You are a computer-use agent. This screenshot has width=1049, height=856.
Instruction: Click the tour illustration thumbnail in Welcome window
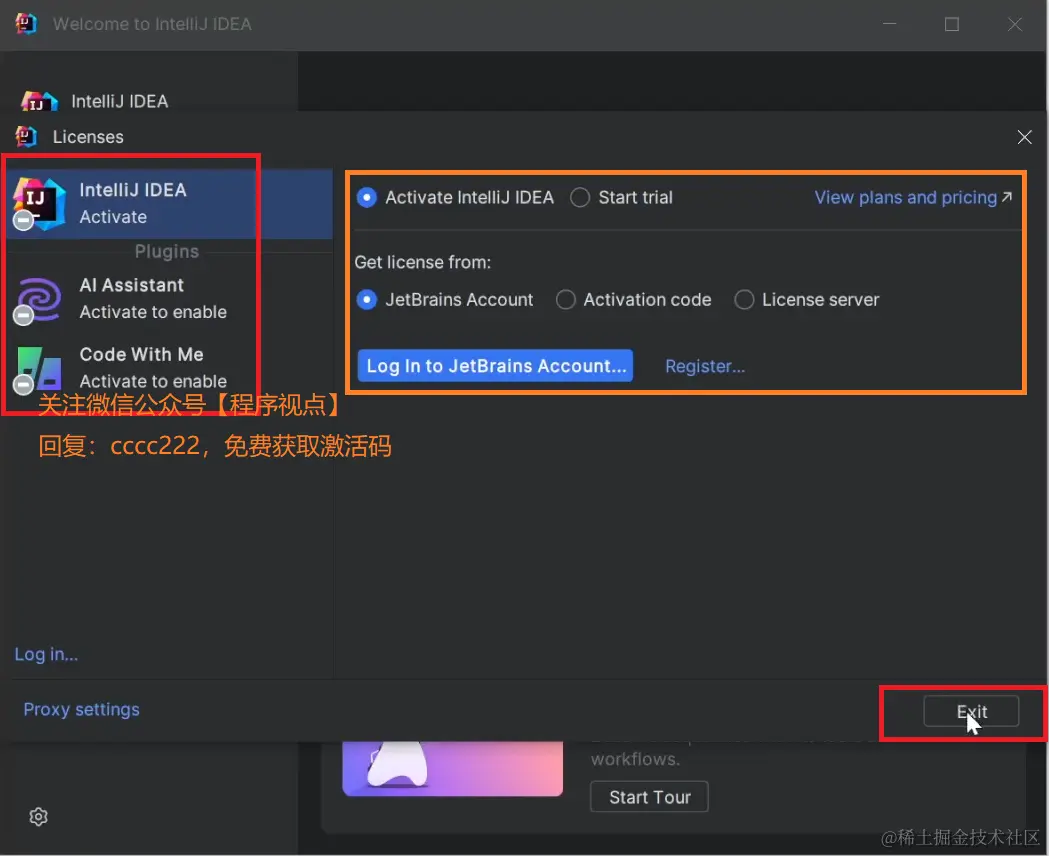click(x=452, y=769)
